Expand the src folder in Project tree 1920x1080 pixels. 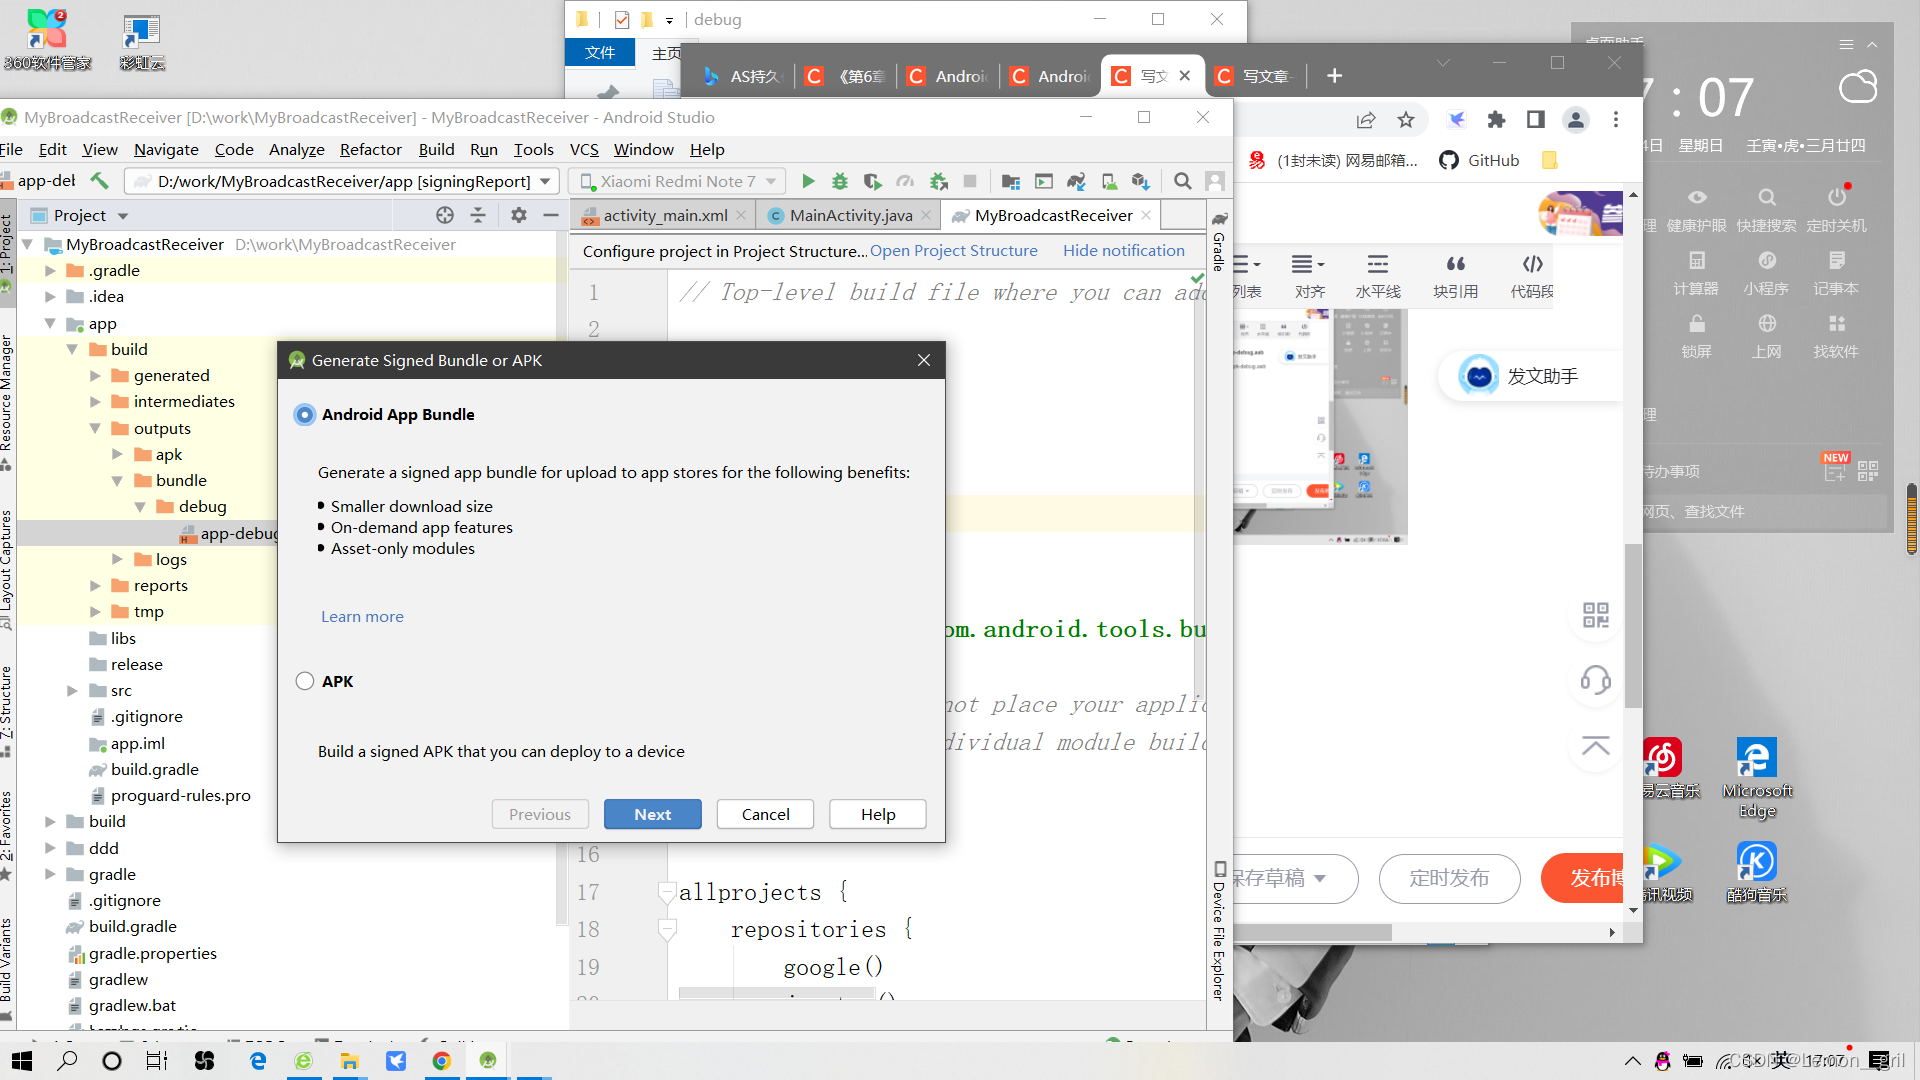(70, 690)
